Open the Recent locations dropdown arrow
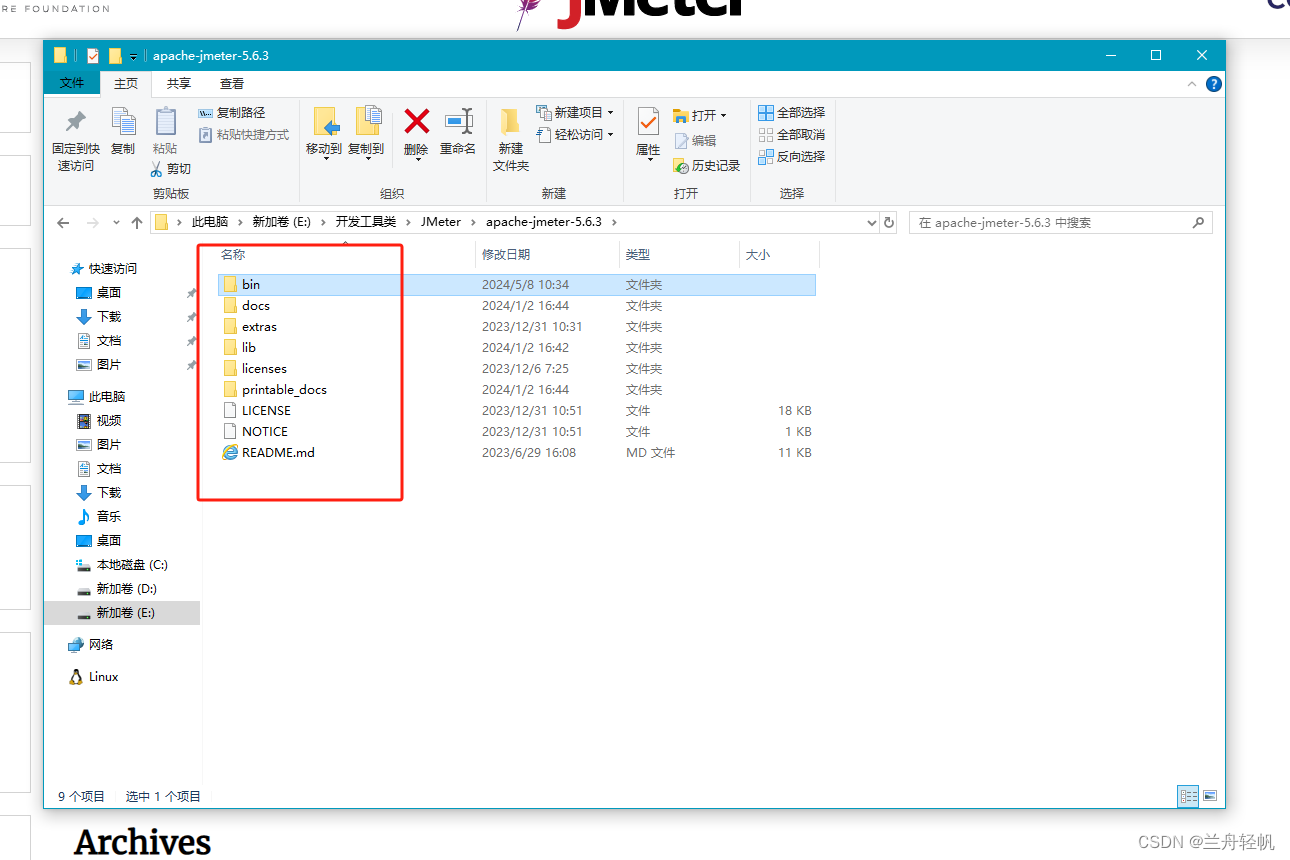Image resolution: width=1290 pixels, height=860 pixels. coord(116,223)
